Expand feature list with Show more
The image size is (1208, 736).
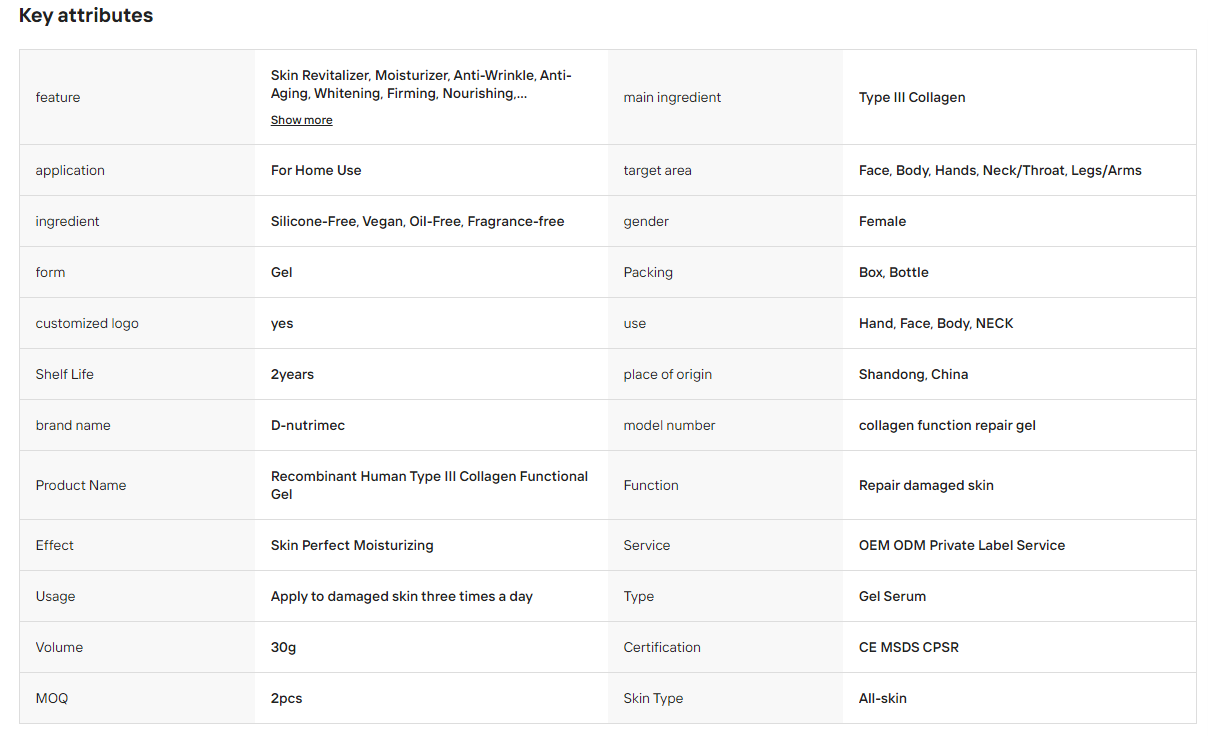301,120
